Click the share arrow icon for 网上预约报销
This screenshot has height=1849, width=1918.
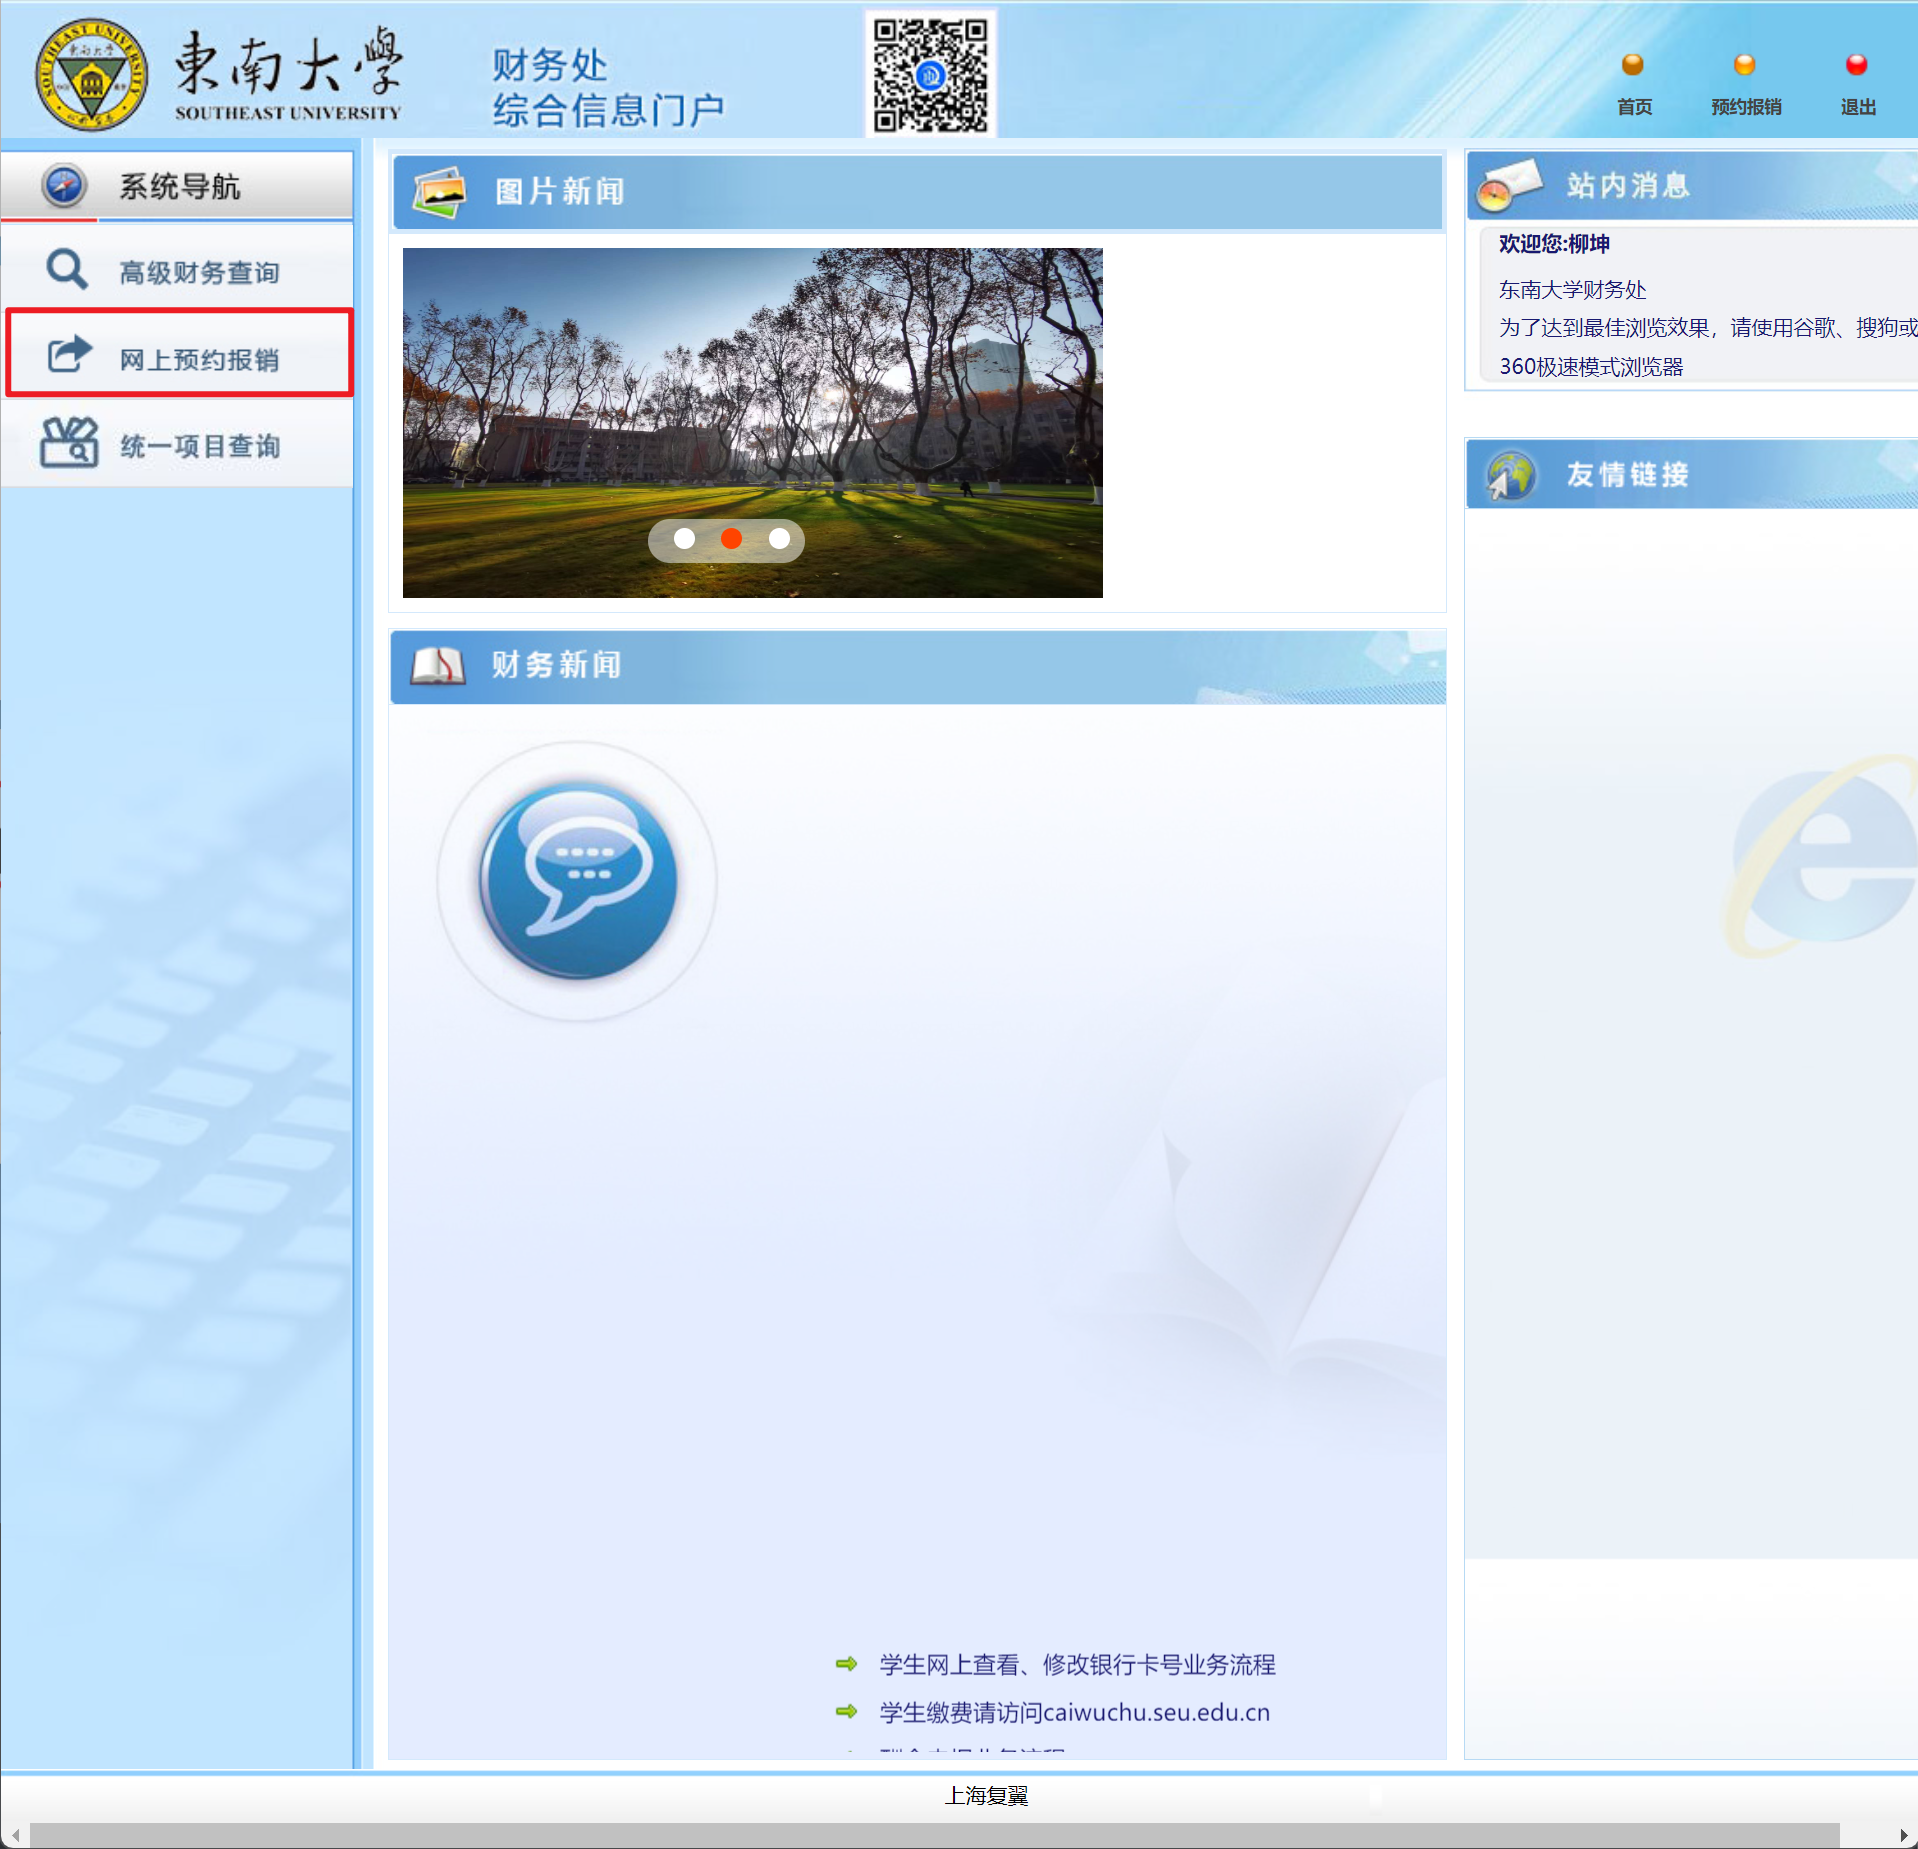[69, 354]
